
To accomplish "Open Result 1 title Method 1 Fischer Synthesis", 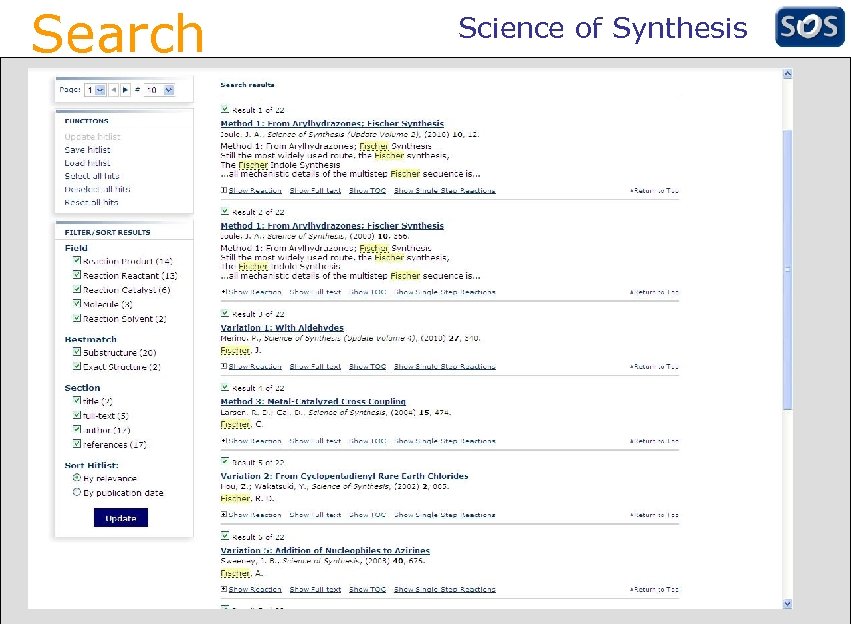I will pyautogui.click(x=332, y=123).
